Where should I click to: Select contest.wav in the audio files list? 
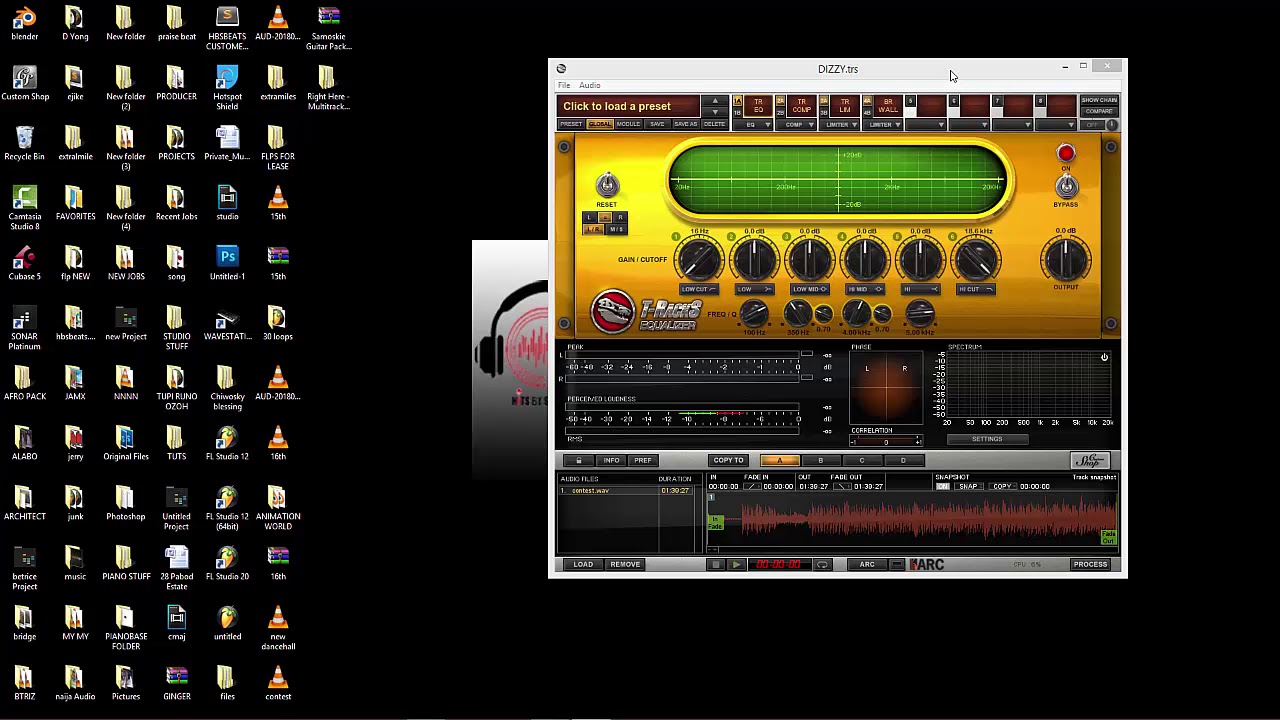pyautogui.click(x=626, y=491)
